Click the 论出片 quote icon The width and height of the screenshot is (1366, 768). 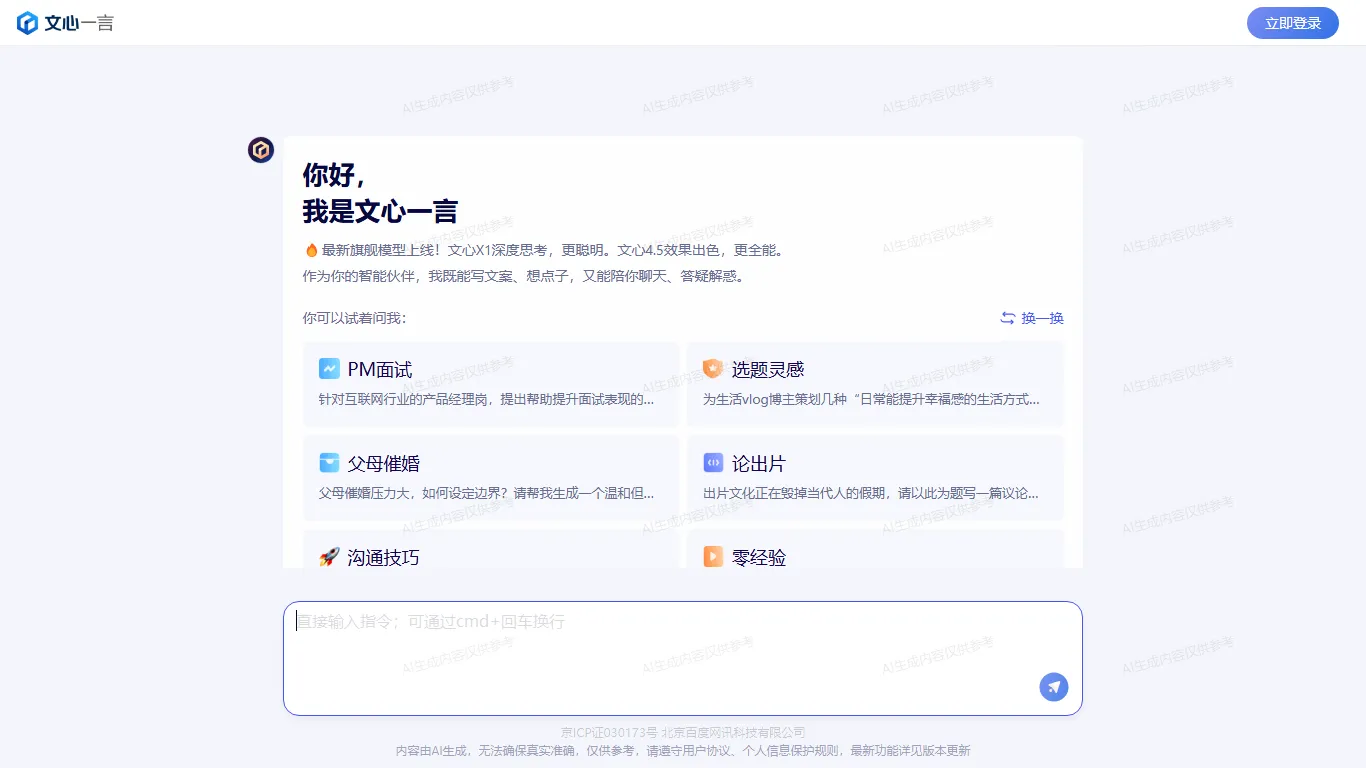(x=713, y=462)
